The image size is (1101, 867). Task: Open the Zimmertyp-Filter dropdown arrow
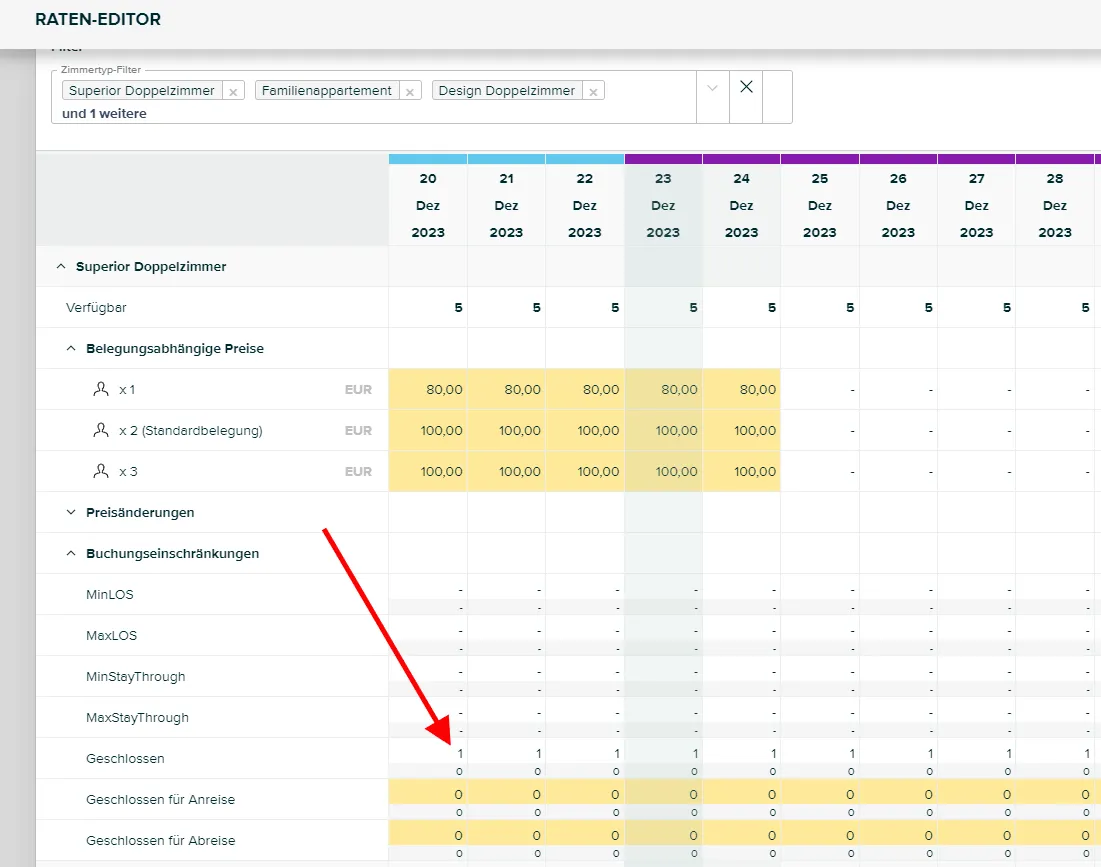pyautogui.click(x=712, y=88)
